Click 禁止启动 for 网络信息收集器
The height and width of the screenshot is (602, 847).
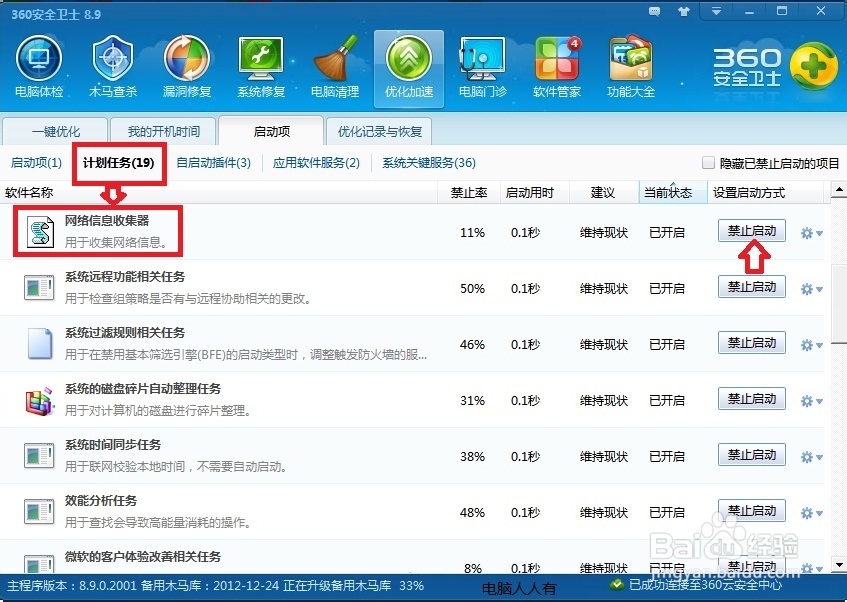pyautogui.click(x=751, y=231)
